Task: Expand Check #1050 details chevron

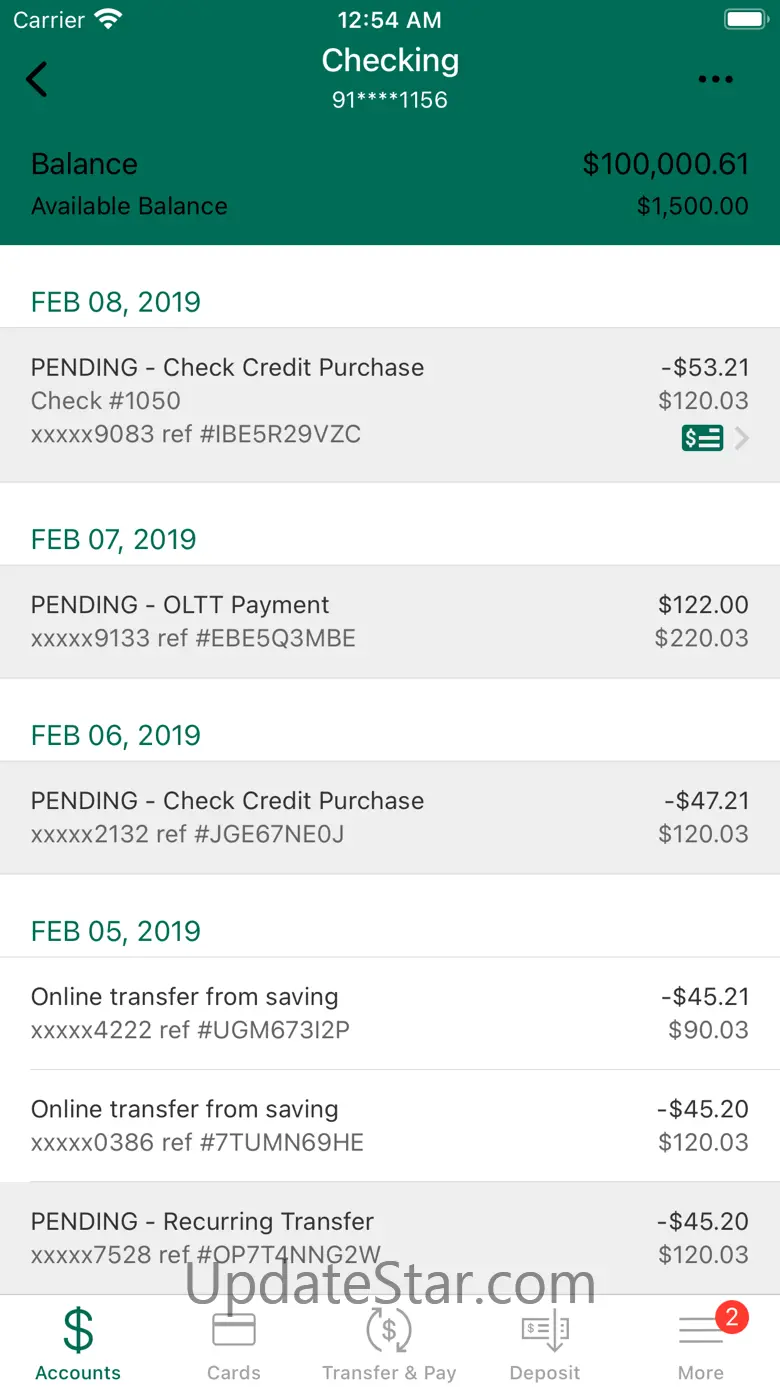Action: click(x=742, y=438)
